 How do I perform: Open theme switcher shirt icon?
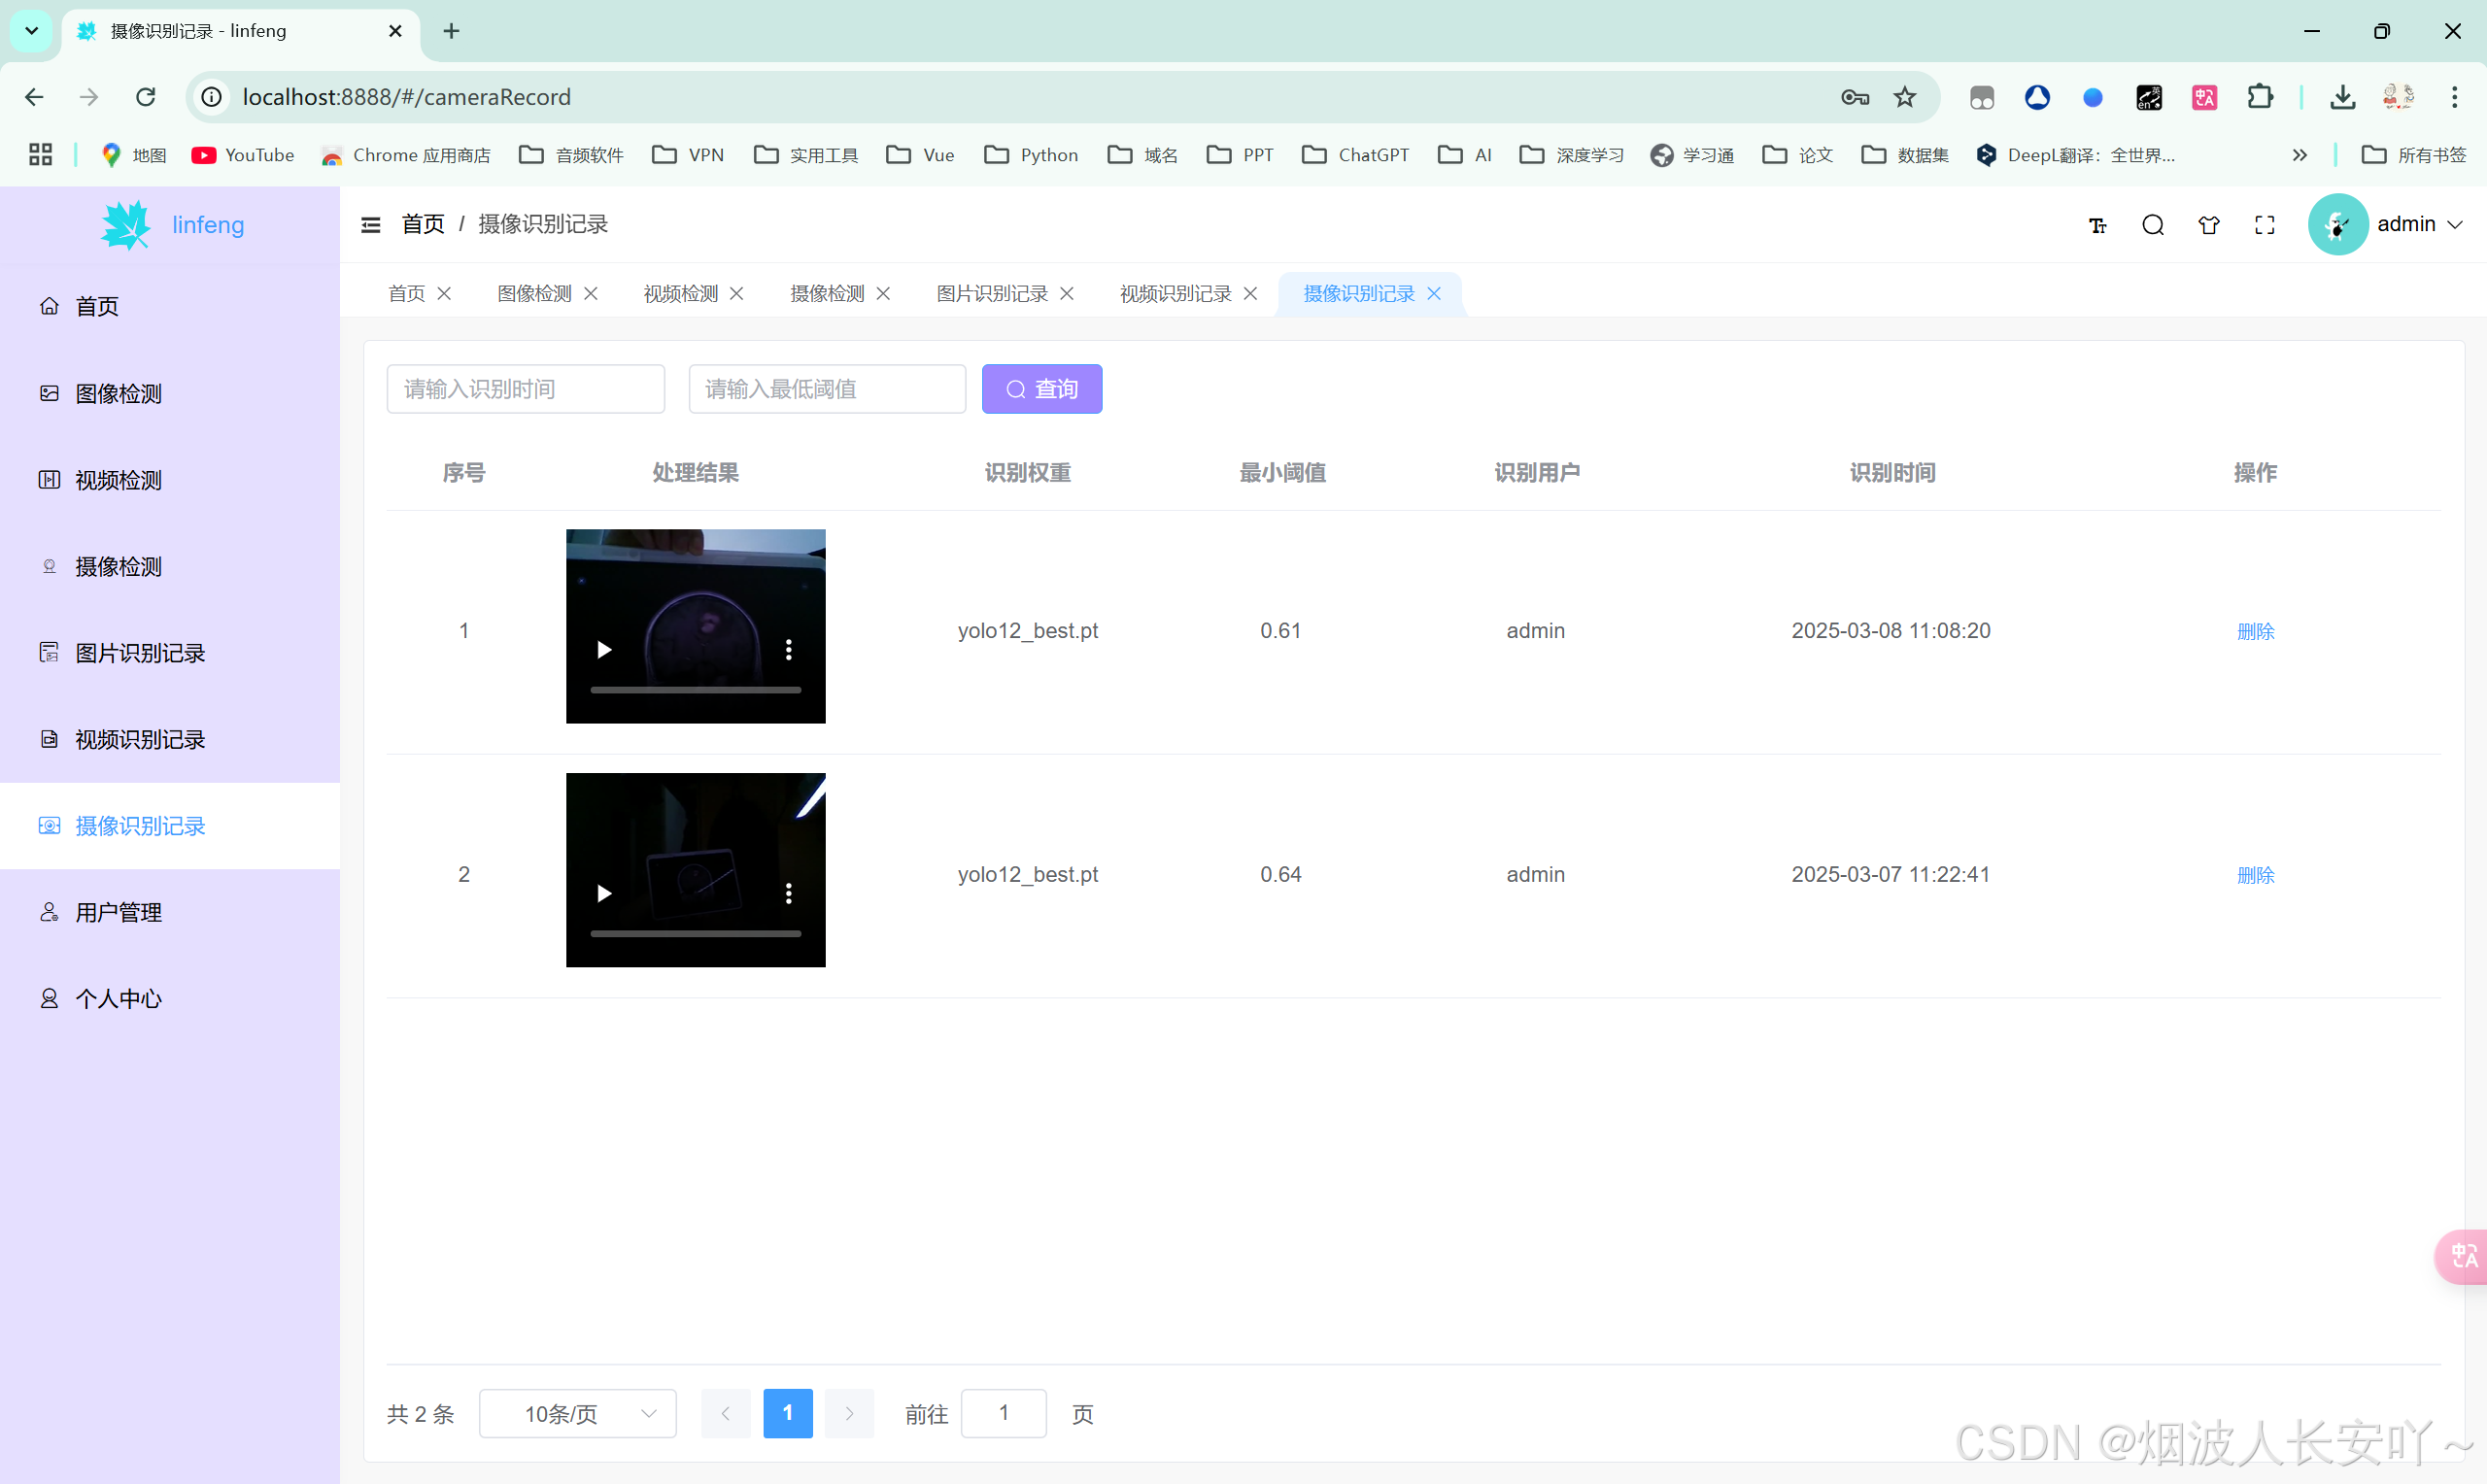(x=2209, y=225)
